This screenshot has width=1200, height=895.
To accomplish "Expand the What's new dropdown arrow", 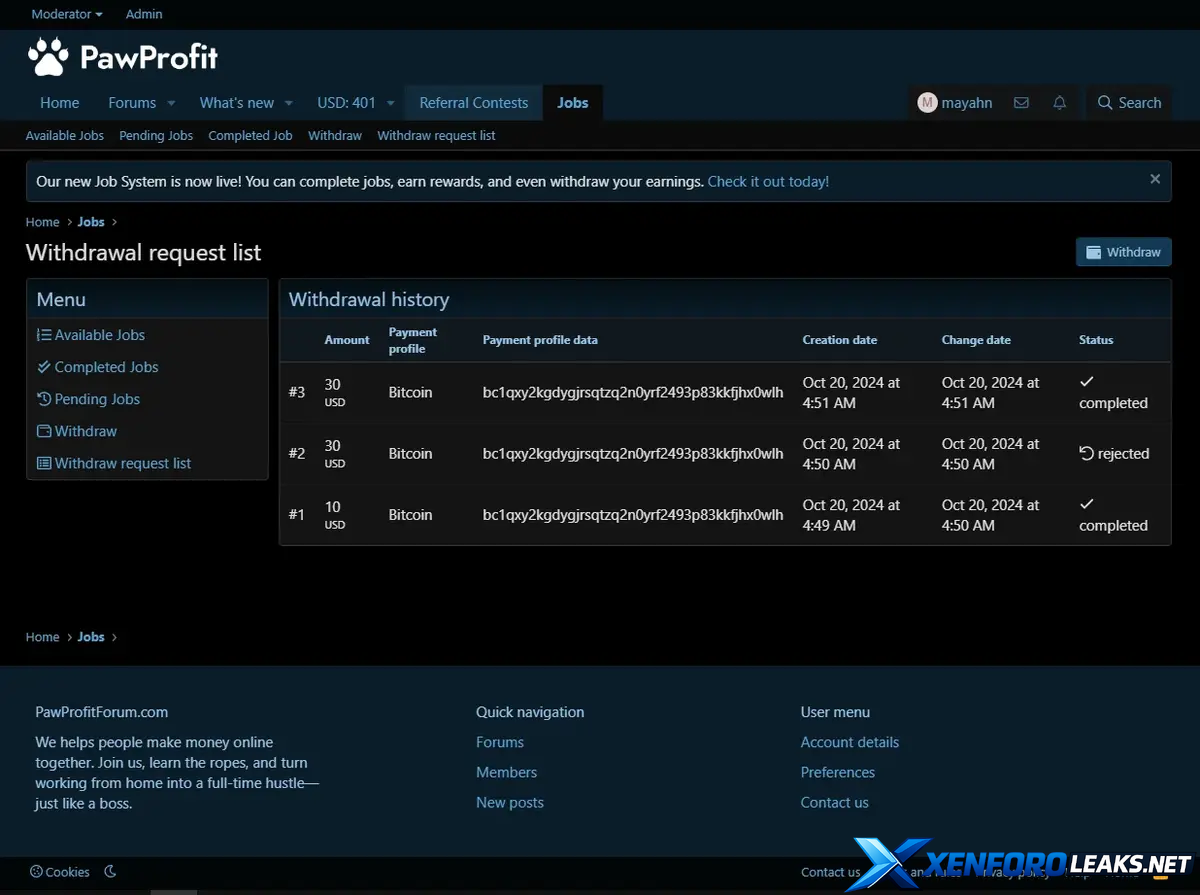I will point(289,103).
